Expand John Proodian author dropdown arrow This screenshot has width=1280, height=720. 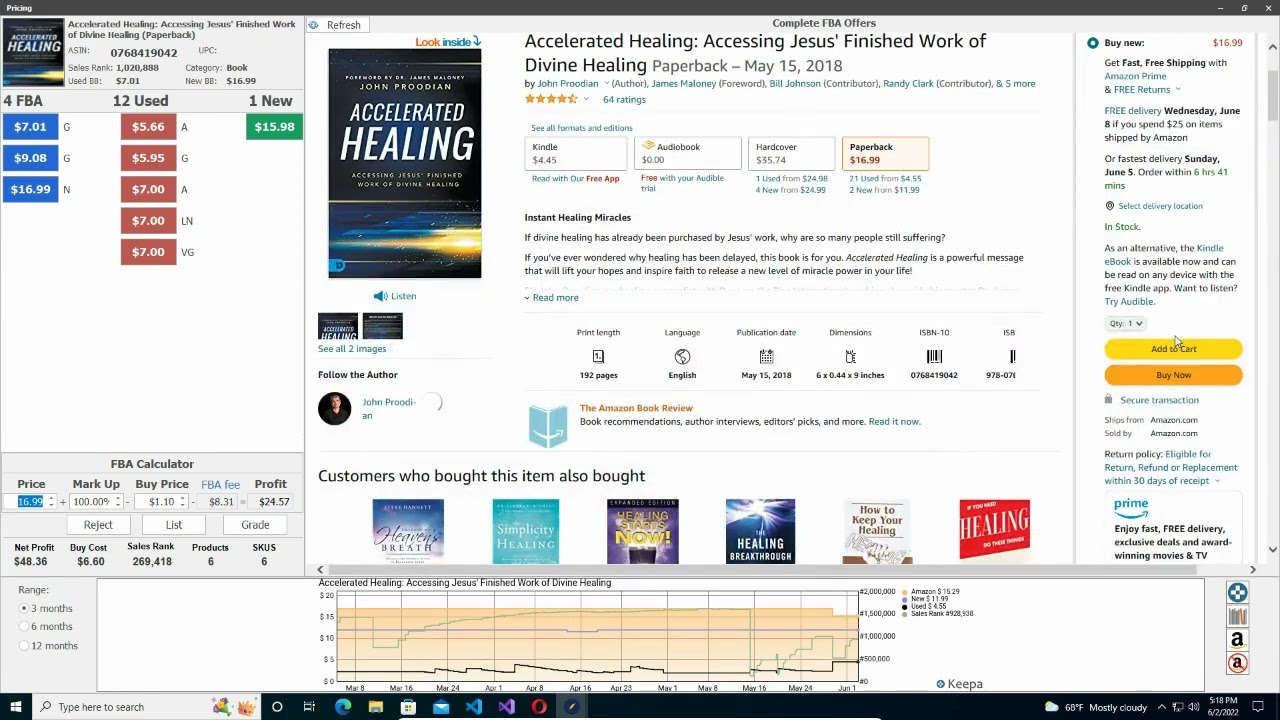click(x=605, y=84)
